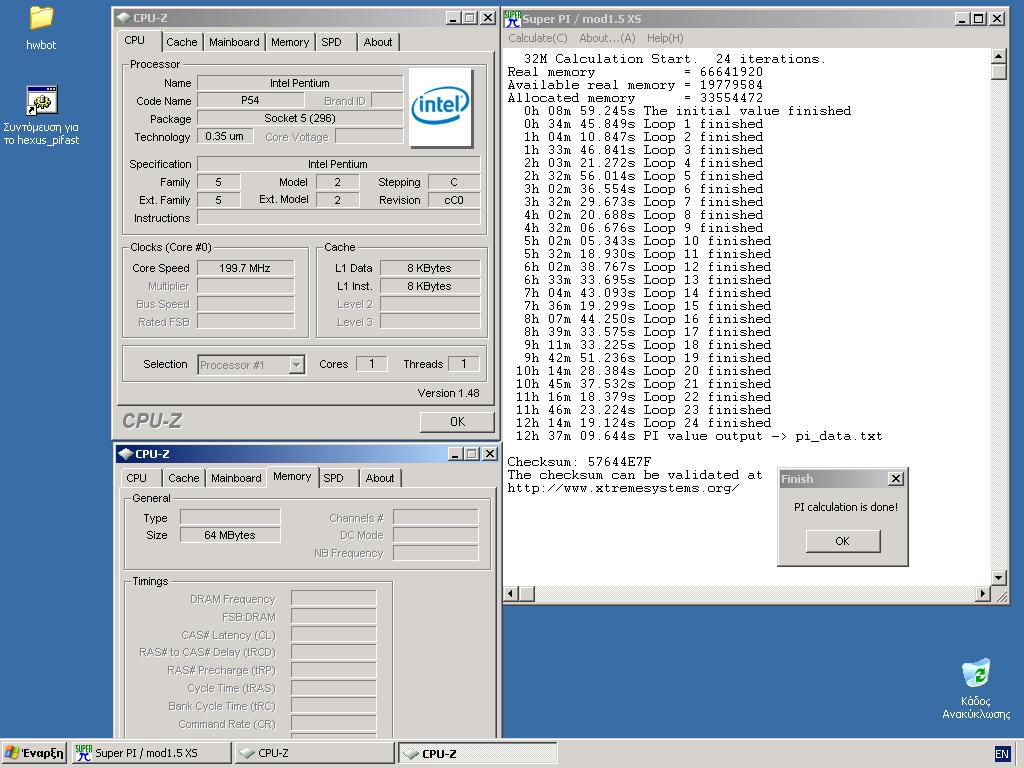This screenshot has width=1024, height=768.
Task: Open Mainboard tab in bottom CPU-Z
Action: pos(236,478)
